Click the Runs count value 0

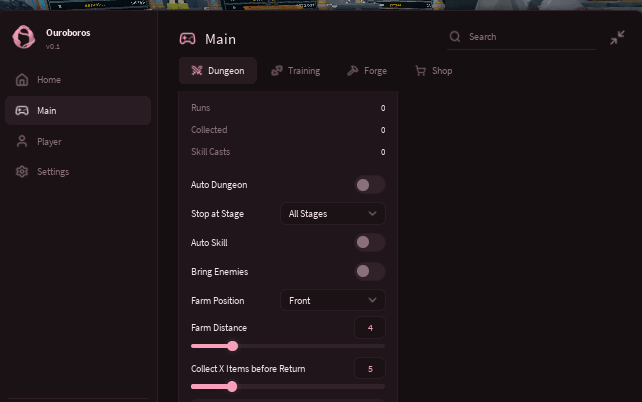click(383, 108)
